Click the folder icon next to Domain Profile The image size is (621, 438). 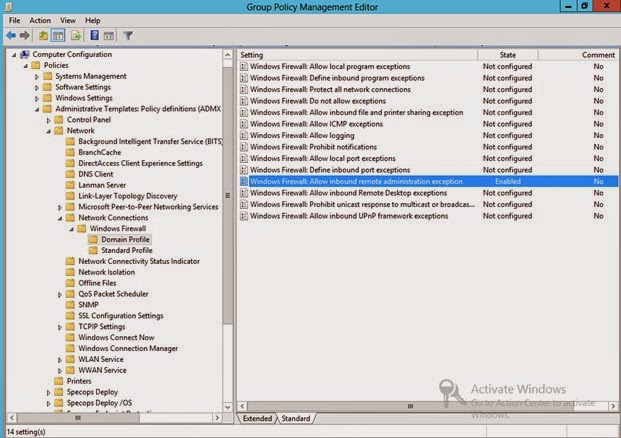93,239
